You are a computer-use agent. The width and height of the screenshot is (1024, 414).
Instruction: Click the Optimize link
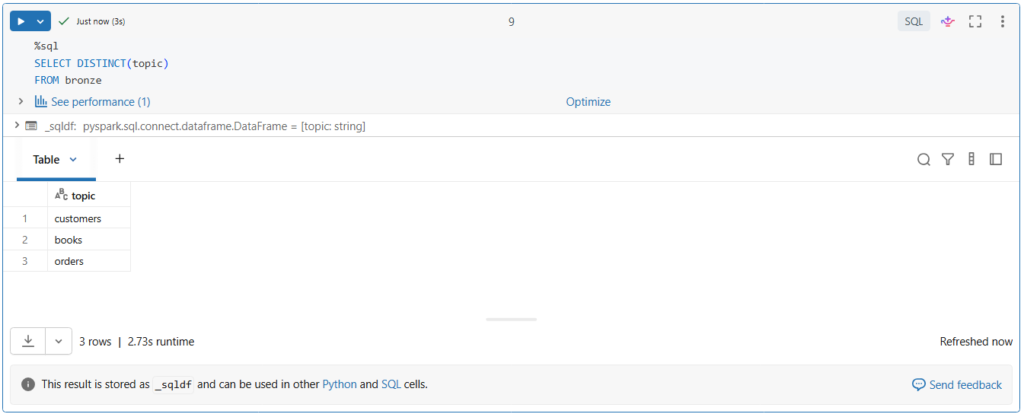pos(588,102)
